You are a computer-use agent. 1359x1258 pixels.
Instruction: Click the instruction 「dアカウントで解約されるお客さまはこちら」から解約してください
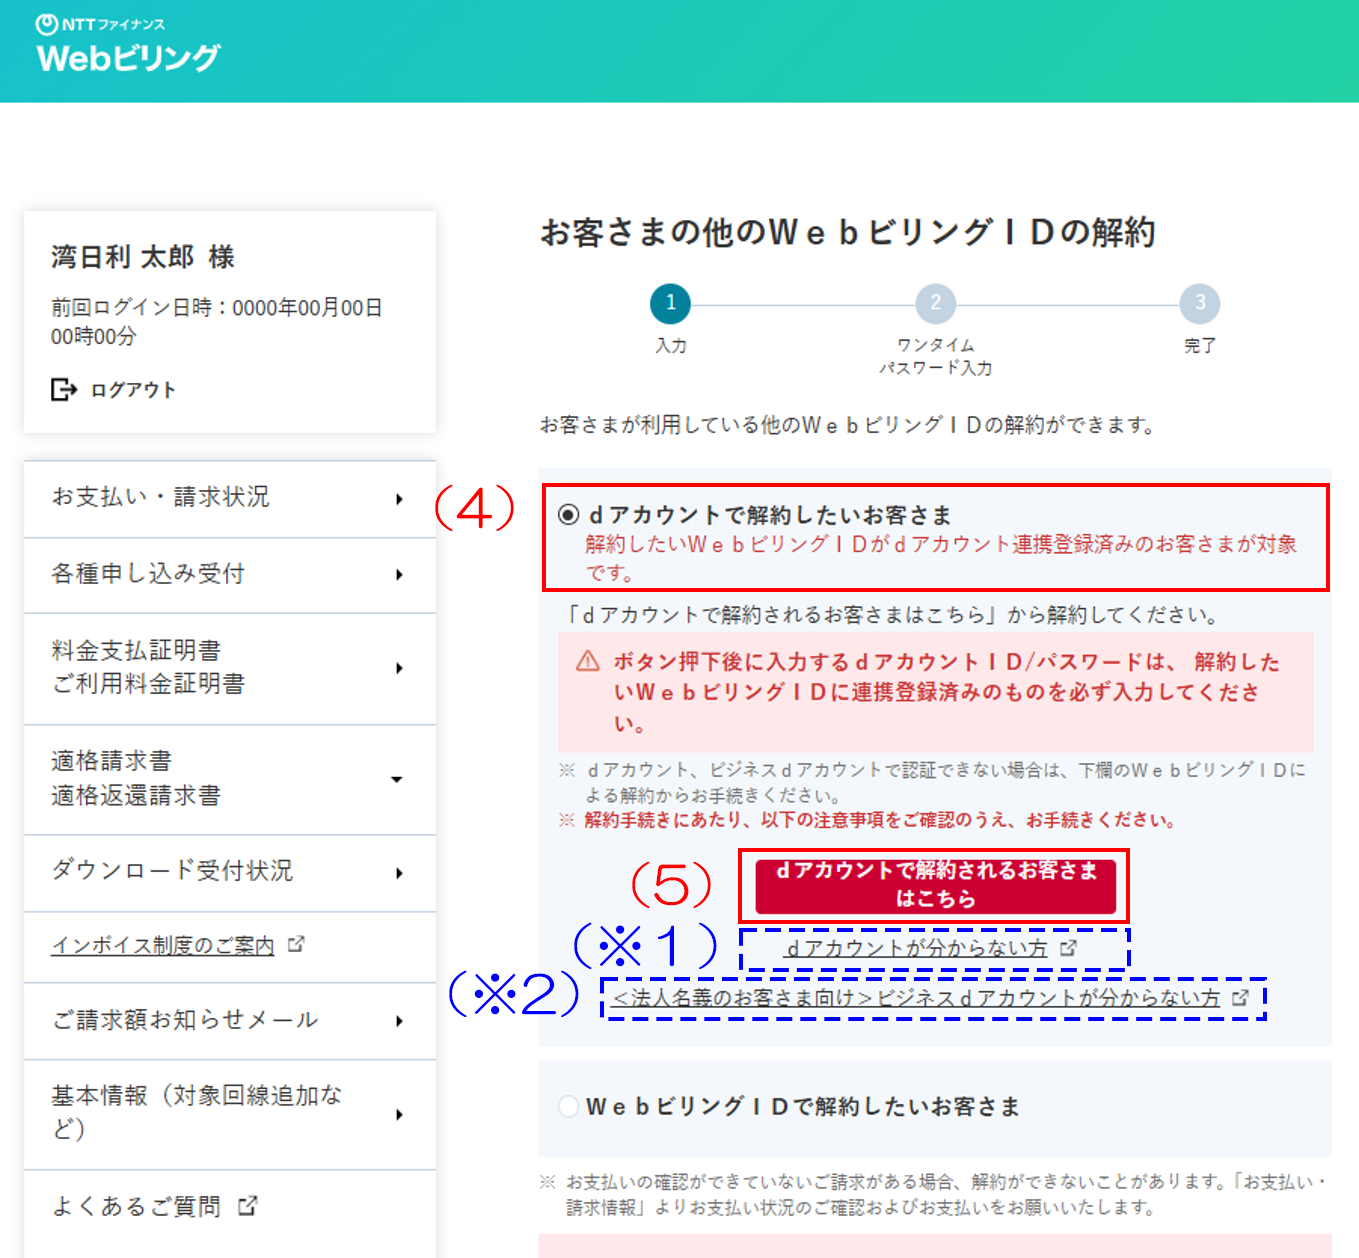pos(891,615)
